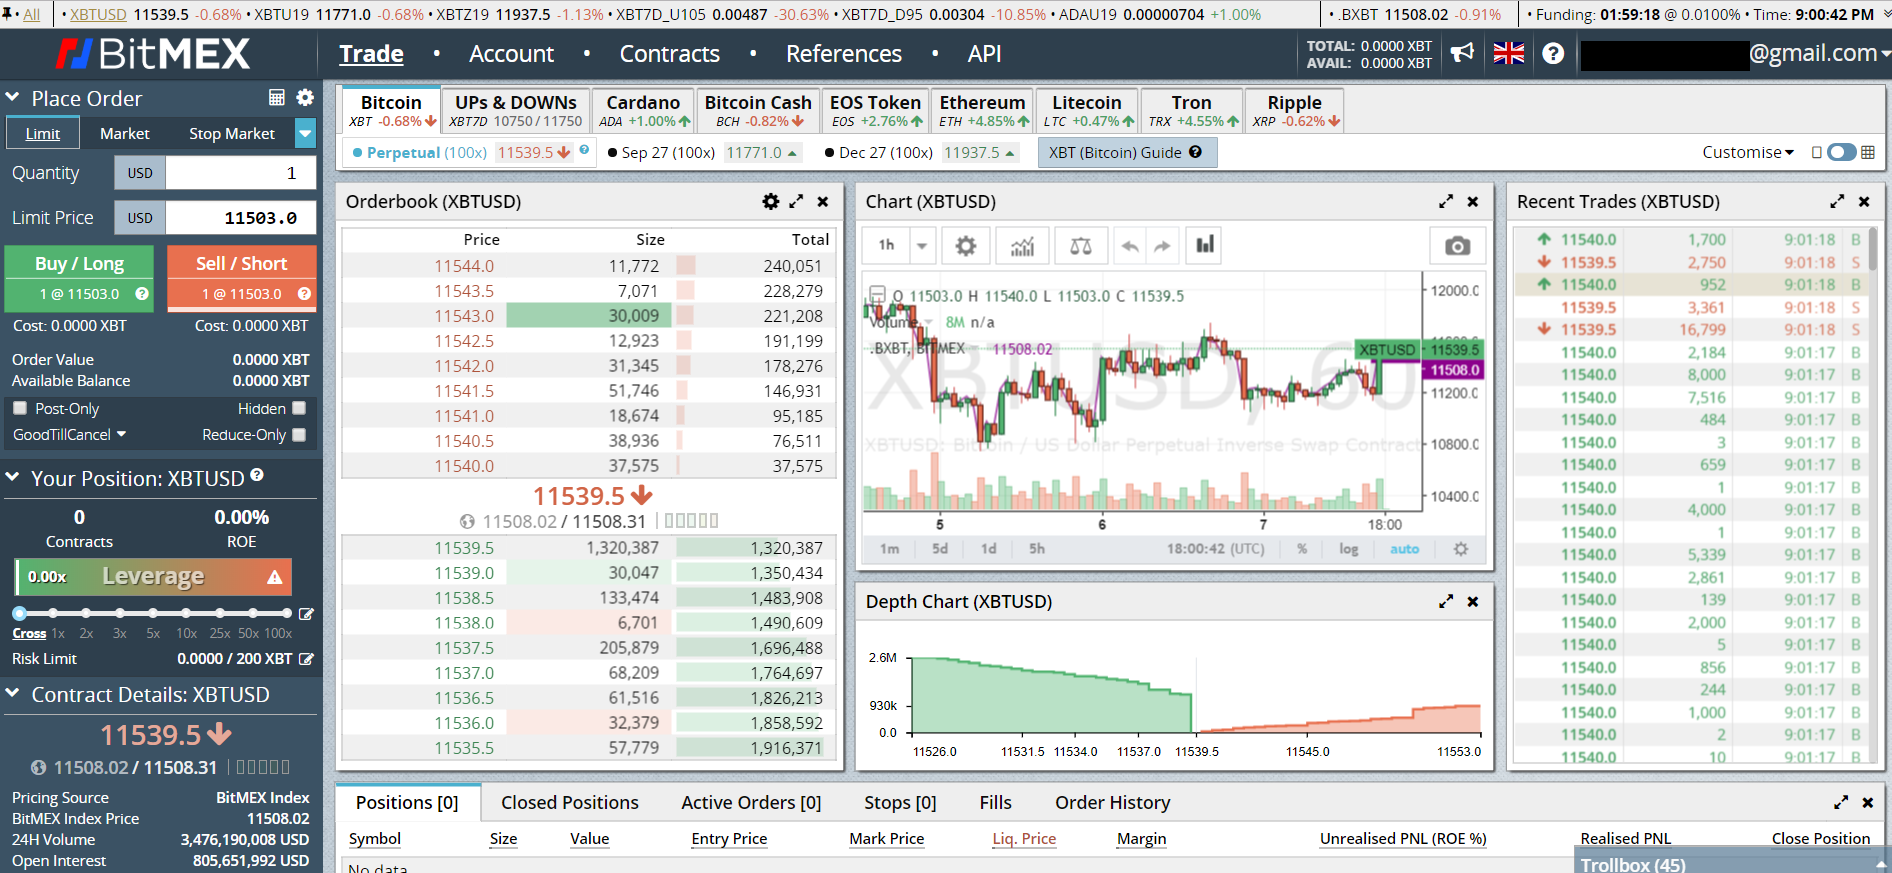Edit Risk Limit icon
The width and height of the screenshot is (1892, 873).
(x=306, y=659)
